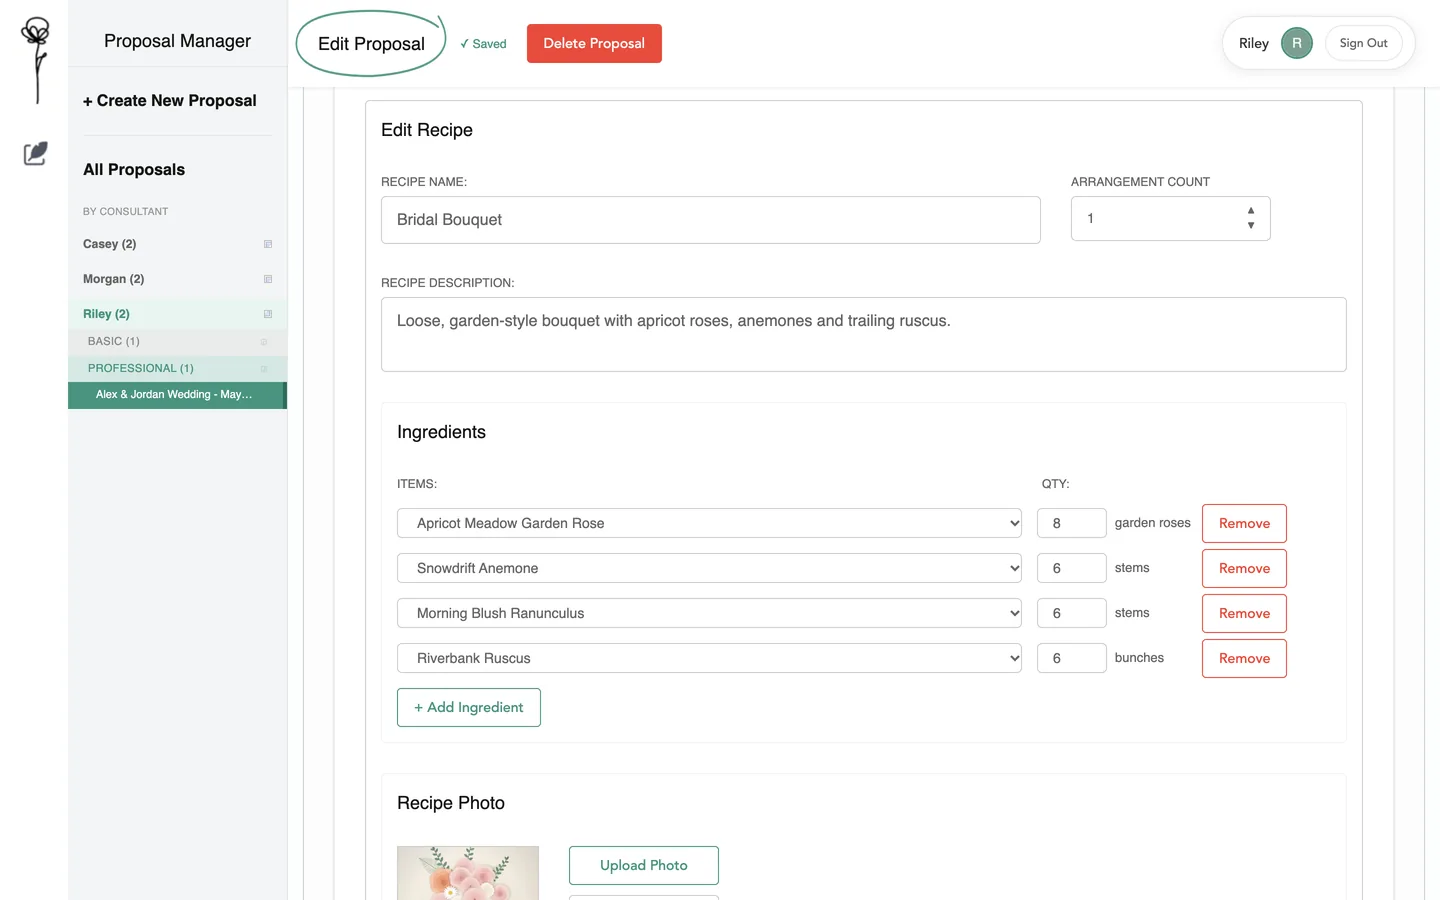Click the Recipe Name field with Bridal Bouquet
Image resolution: width=1440 pixels, height=900 pixels.
point(711,220)
